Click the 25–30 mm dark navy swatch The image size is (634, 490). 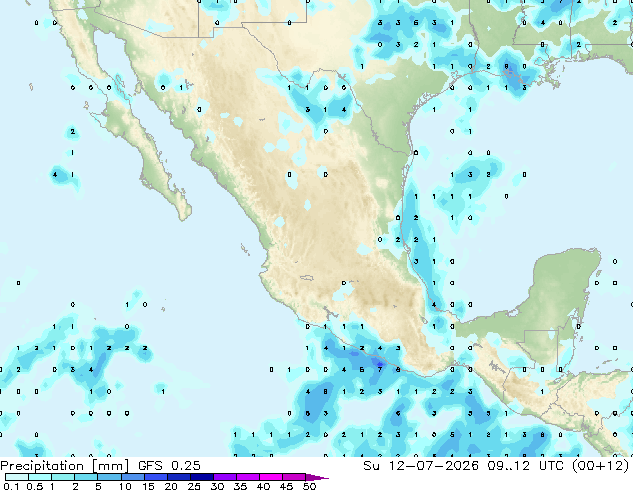tap(201, 477)
